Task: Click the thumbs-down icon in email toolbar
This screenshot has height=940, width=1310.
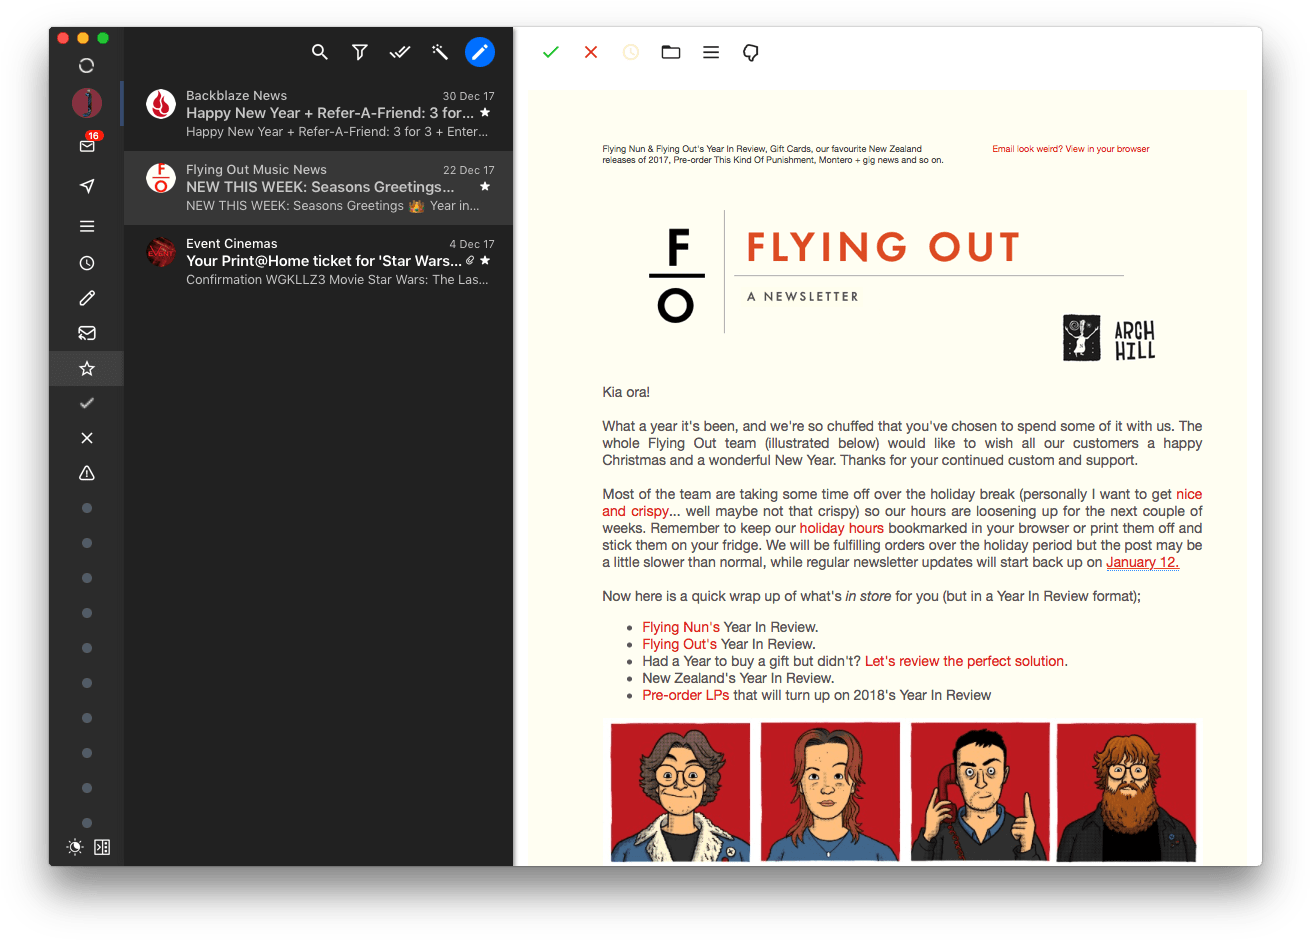Action: tap(751, 53)
